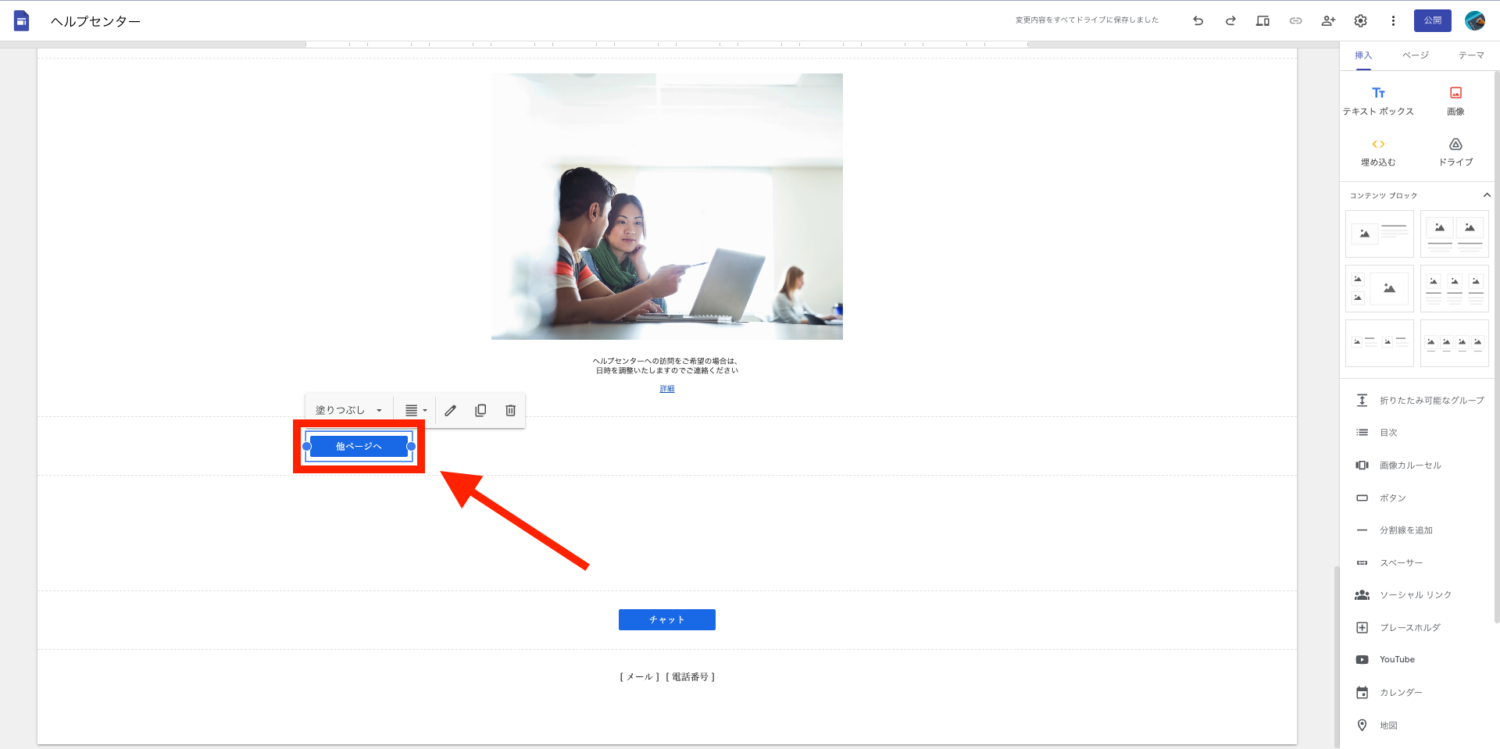Image resolution: width=1500 pixels, height=749 pixels.
Task: Open the 塗りつぶし style dropdown
Action: [x=348, y=410]
